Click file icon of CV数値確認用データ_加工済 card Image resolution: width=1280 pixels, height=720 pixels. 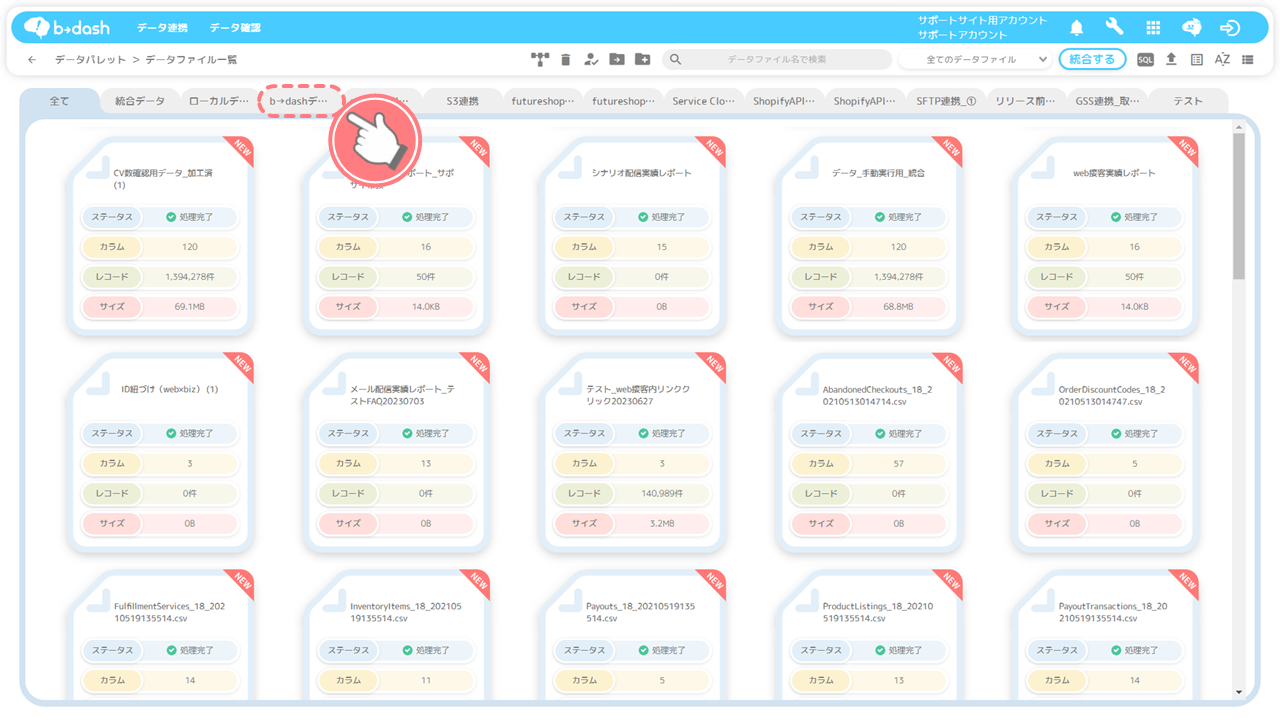pyautogui.click(x=97, y=168)
